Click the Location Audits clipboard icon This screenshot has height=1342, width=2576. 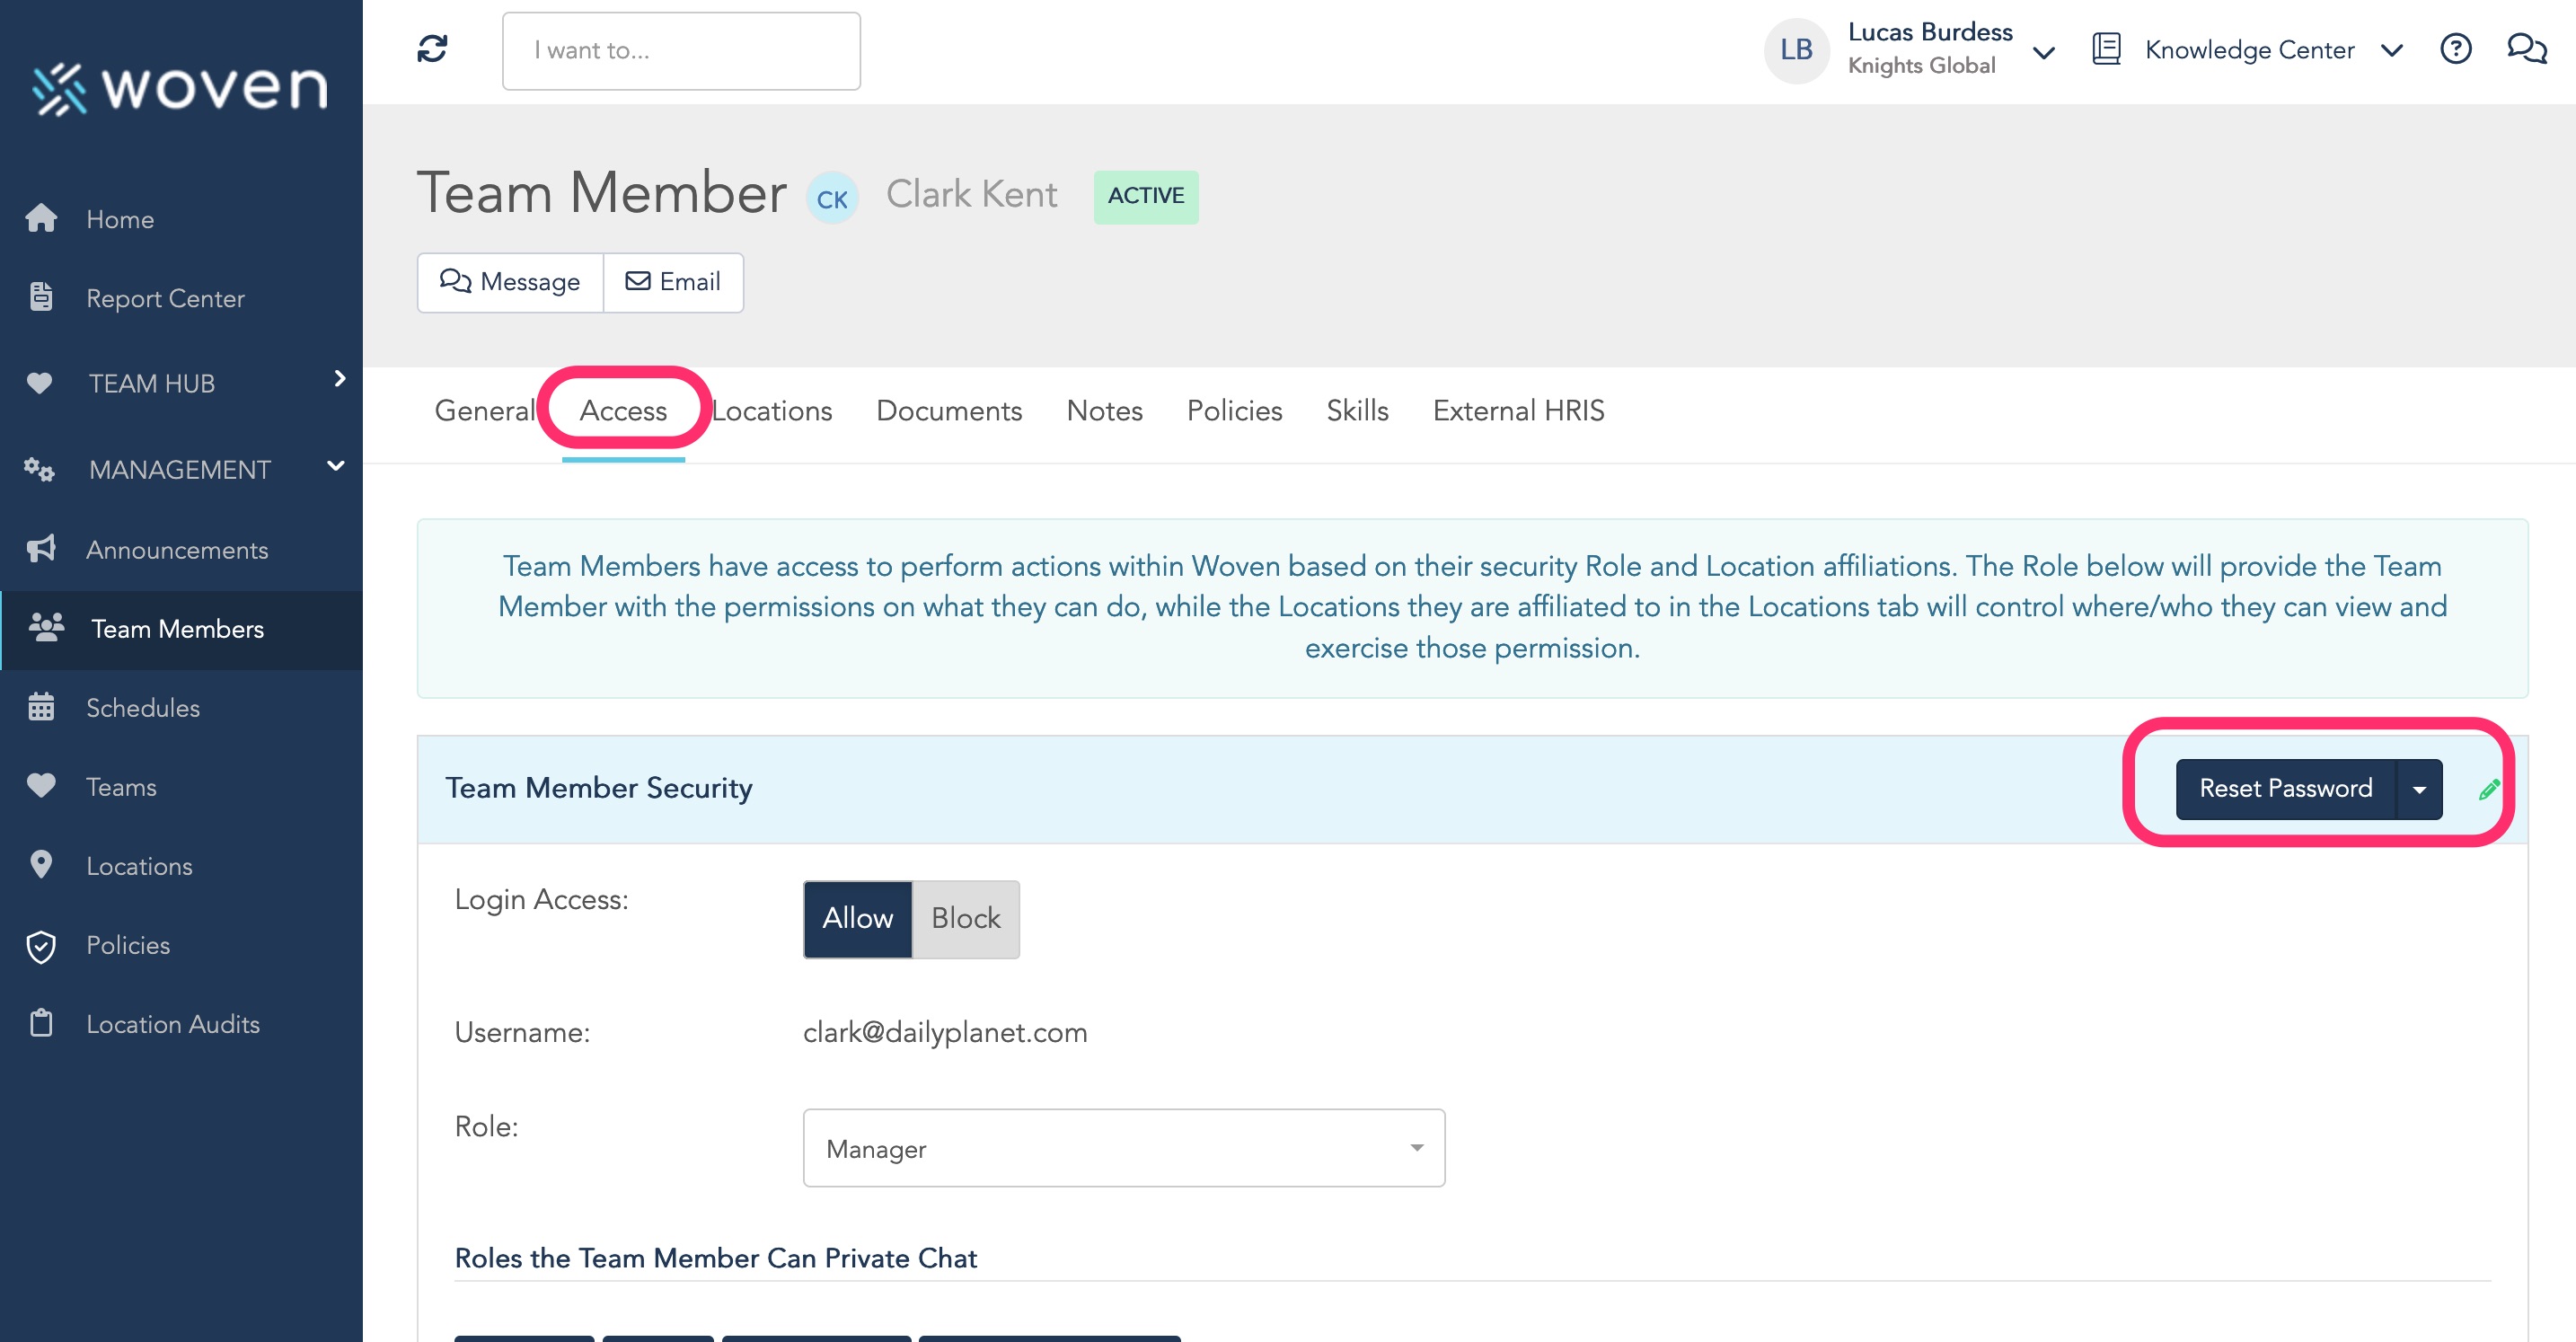coord(41,1023)
